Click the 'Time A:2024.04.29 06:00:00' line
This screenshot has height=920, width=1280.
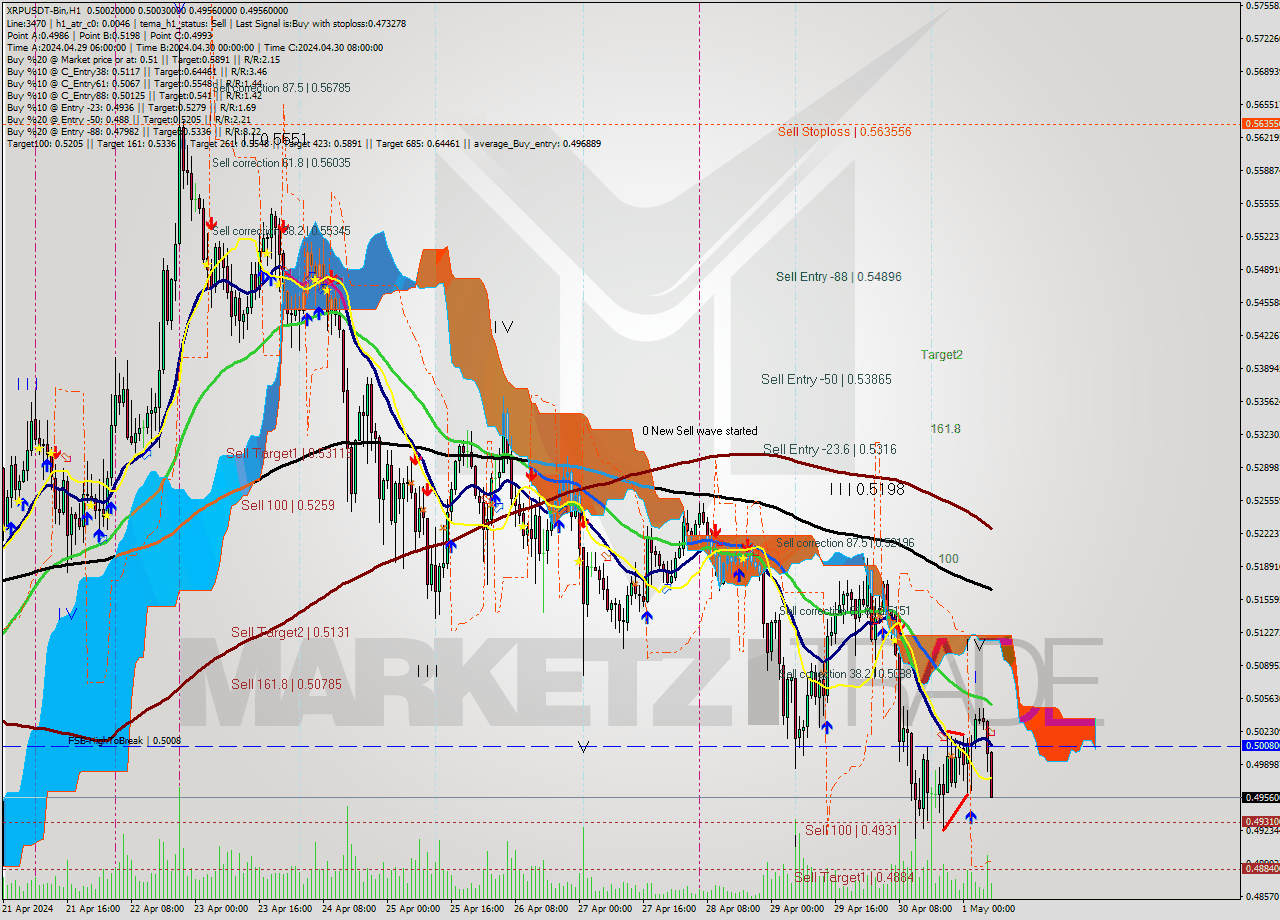point(67,47)
